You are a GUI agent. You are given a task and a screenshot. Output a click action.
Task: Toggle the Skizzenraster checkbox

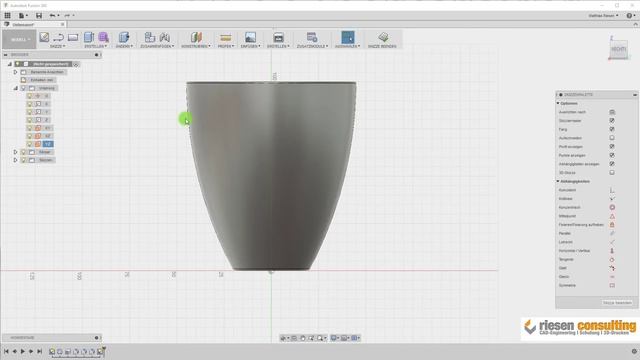coord(612,120)
